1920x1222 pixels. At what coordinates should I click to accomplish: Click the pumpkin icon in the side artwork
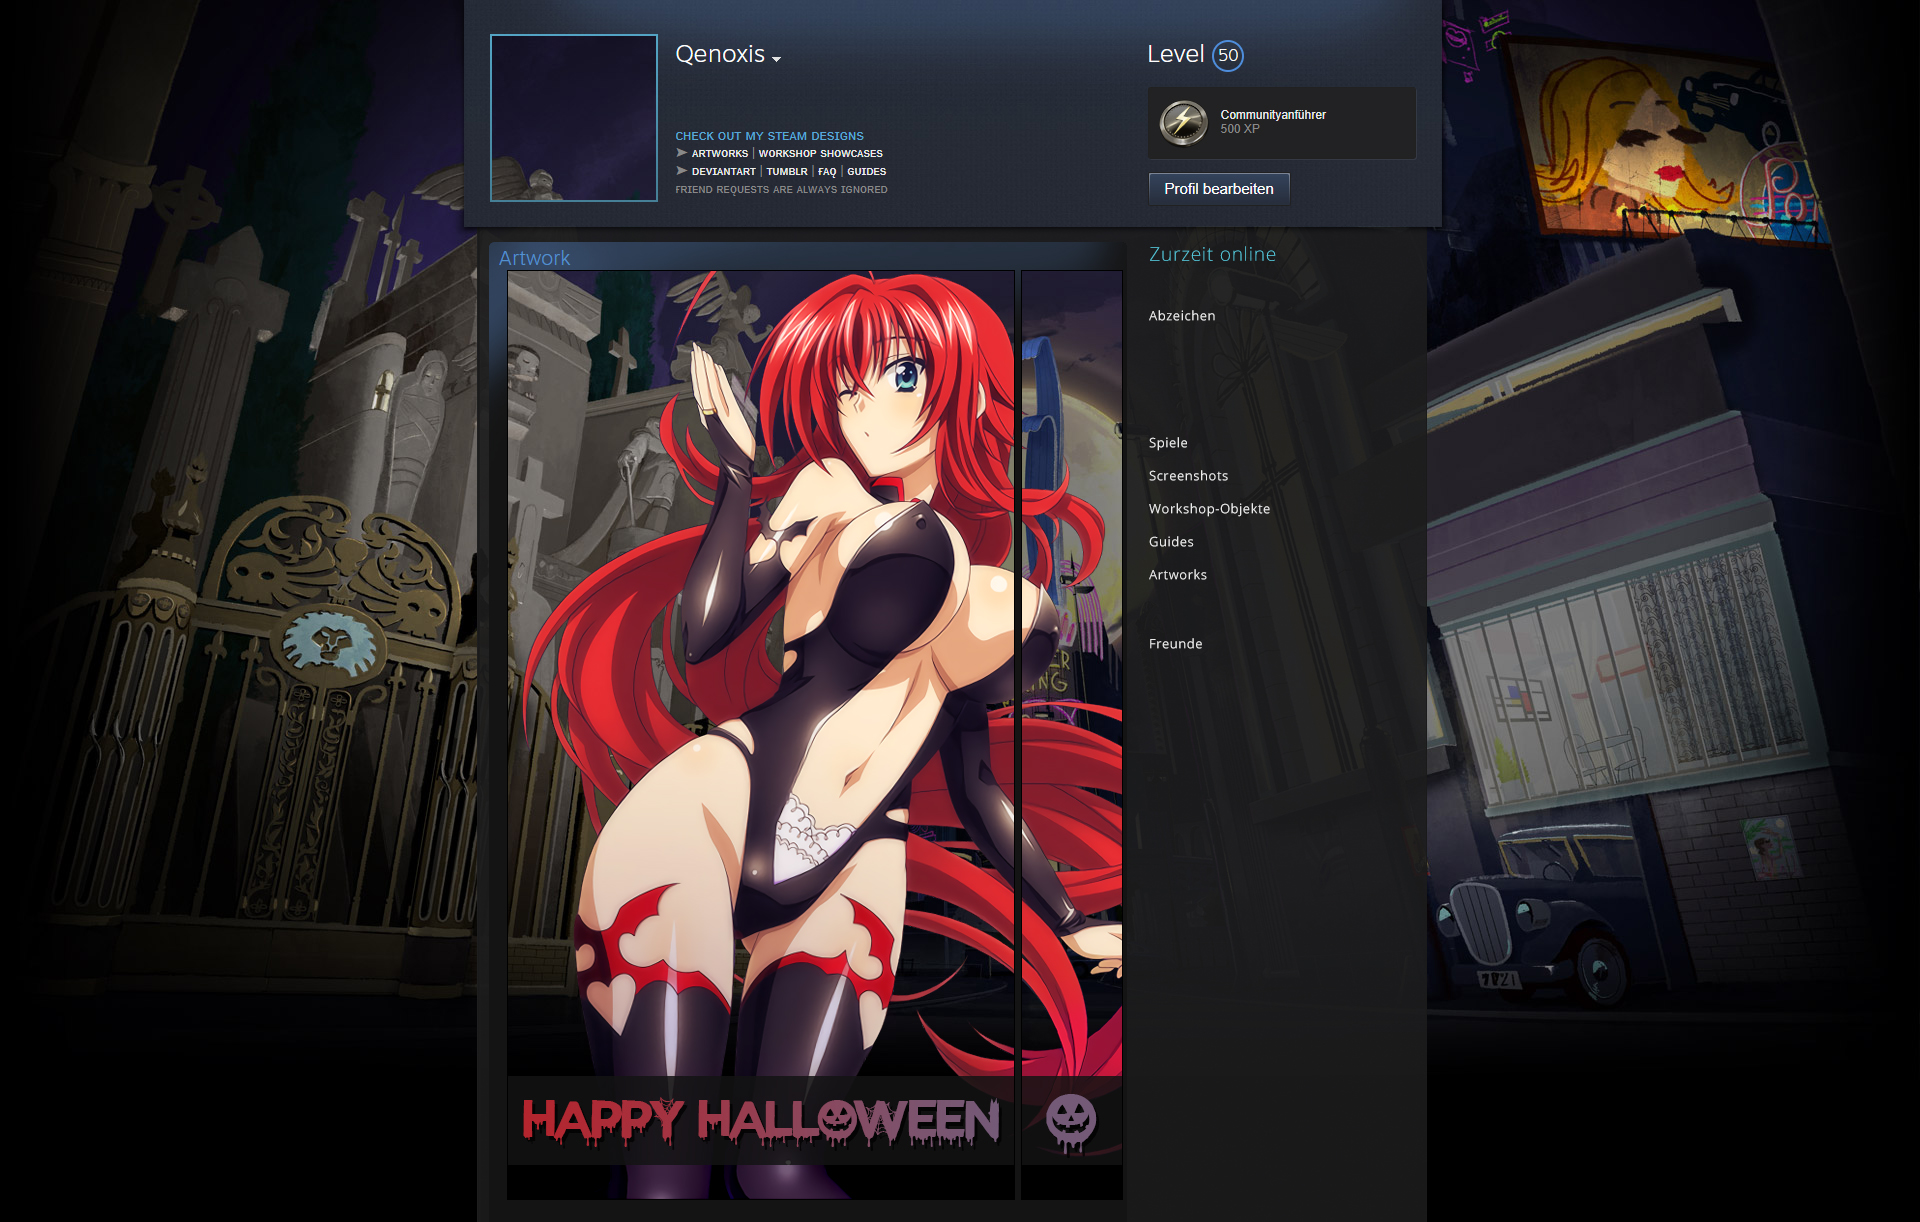pos(1070,1120)
